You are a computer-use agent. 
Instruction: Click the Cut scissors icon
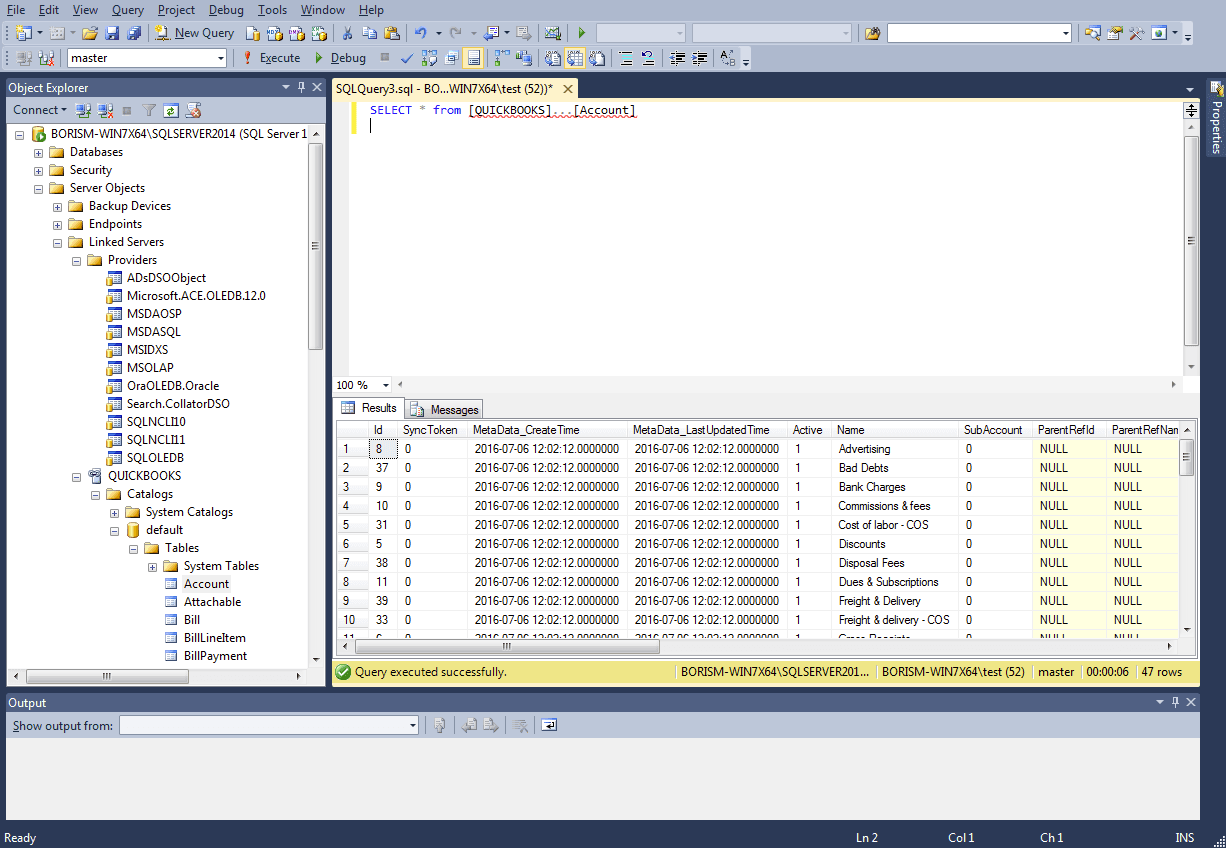346,33
